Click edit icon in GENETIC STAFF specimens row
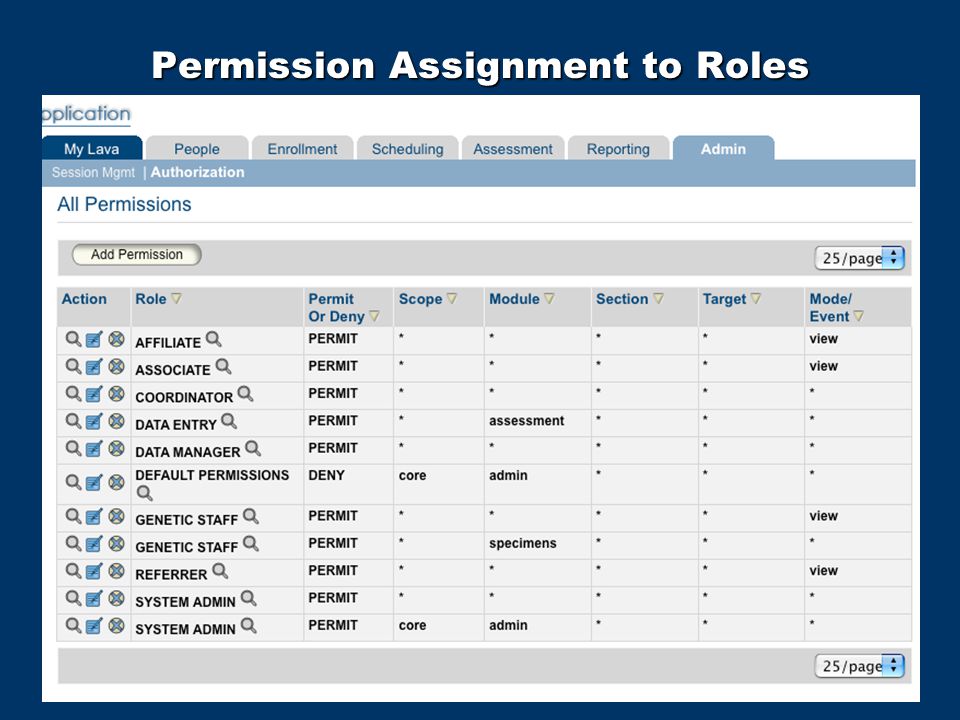 94,544
